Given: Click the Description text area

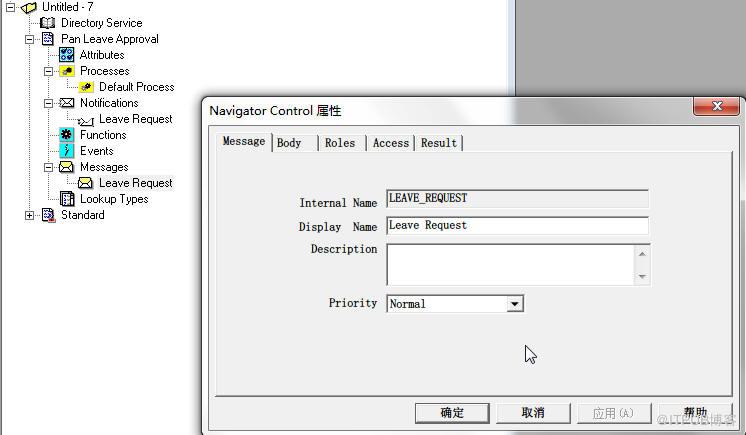Looking at the screenshot, I should tap(510, 265).
